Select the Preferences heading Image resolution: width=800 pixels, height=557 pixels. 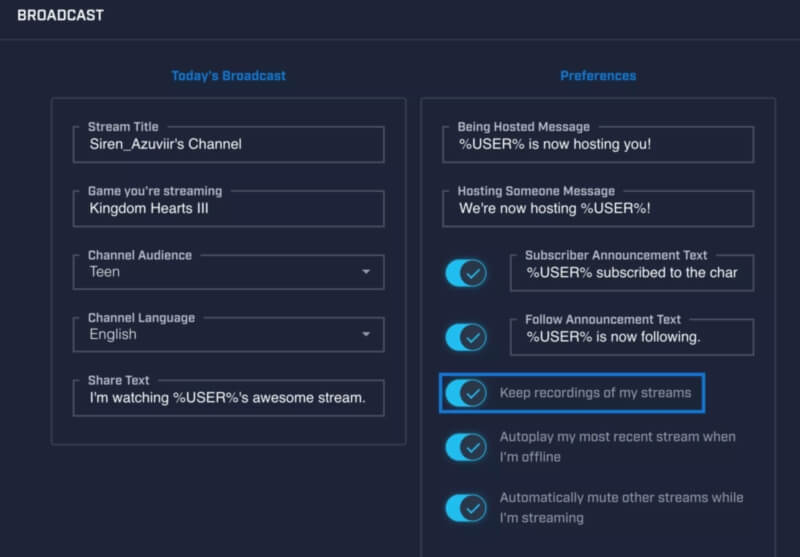click(x=598, y=76)
